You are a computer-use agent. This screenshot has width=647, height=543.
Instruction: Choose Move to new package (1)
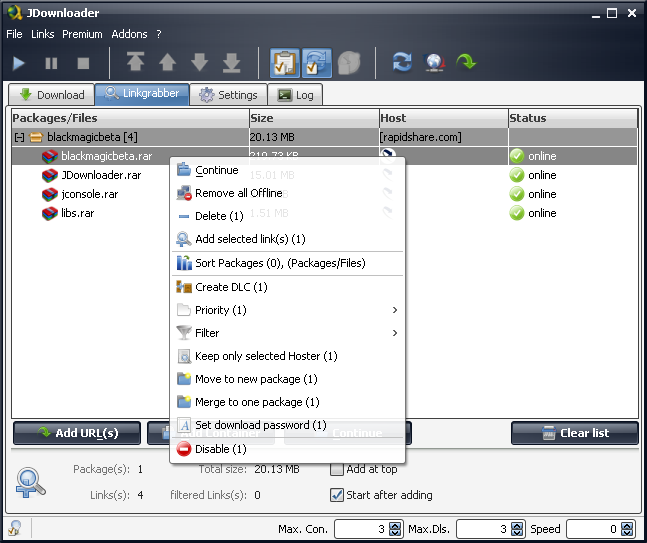pos(288,380)
